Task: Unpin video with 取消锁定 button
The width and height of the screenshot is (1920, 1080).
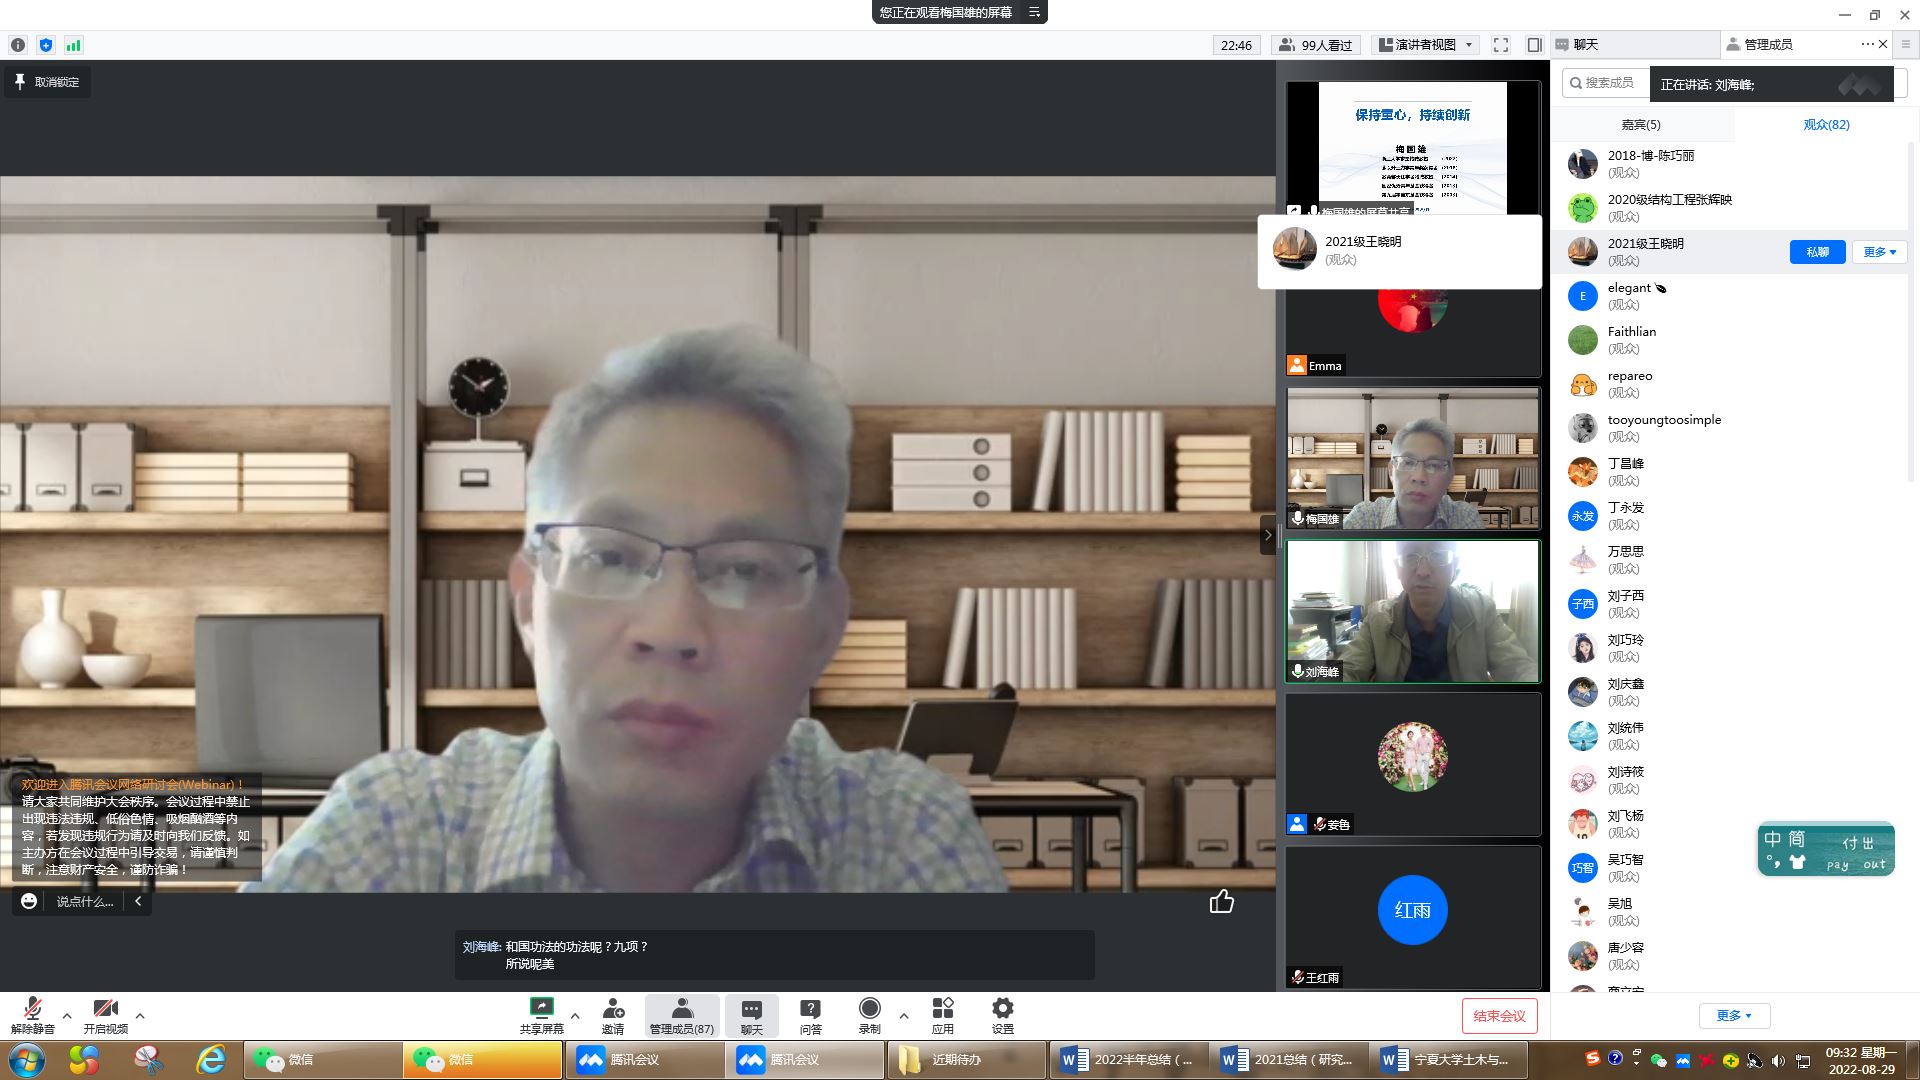Action: pyautogui.click(x=47, y=82)
